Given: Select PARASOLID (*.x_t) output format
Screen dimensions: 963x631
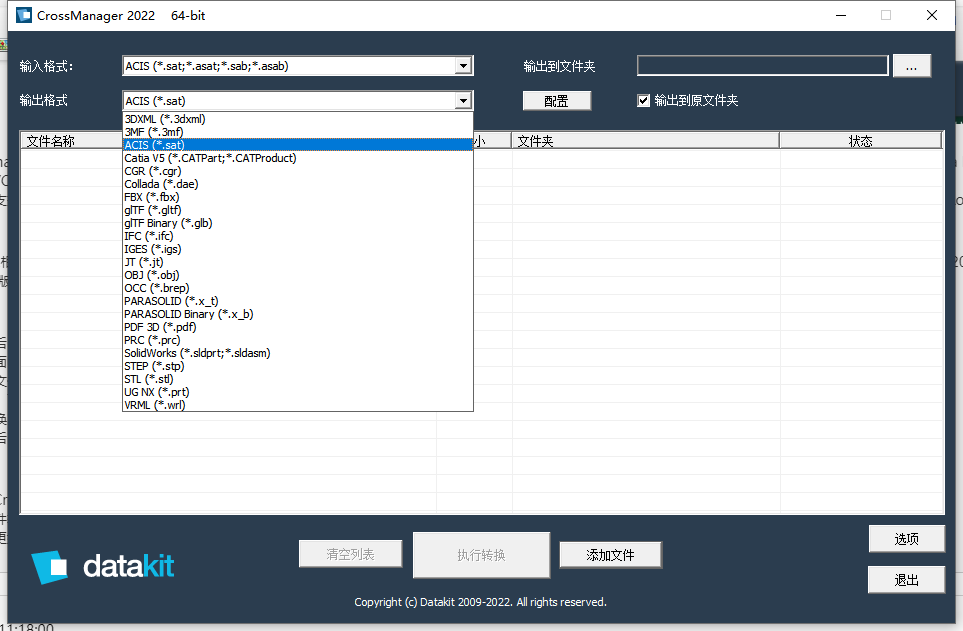Looking at the screenshot, I should [298, 301].
